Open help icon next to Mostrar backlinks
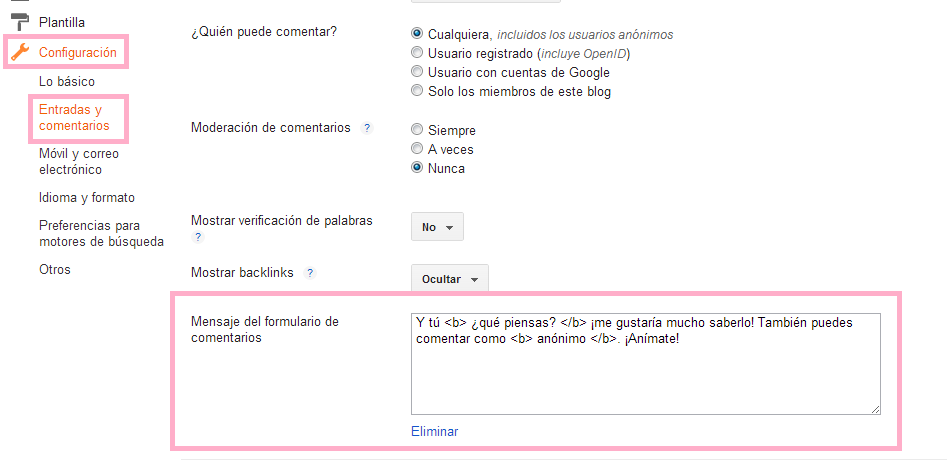The width and height of the screenshot is (947, 462). (x=310, y=272)
